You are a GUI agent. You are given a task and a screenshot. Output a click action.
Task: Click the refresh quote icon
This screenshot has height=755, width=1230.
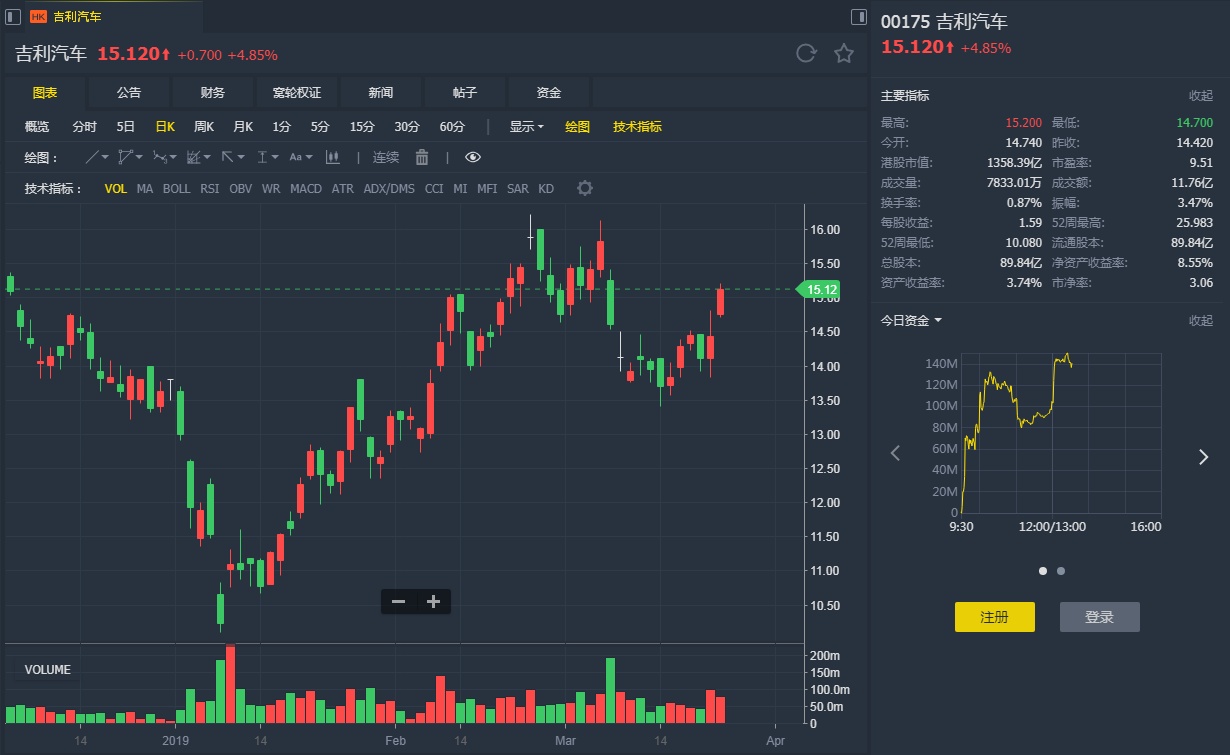pos(806,54)
